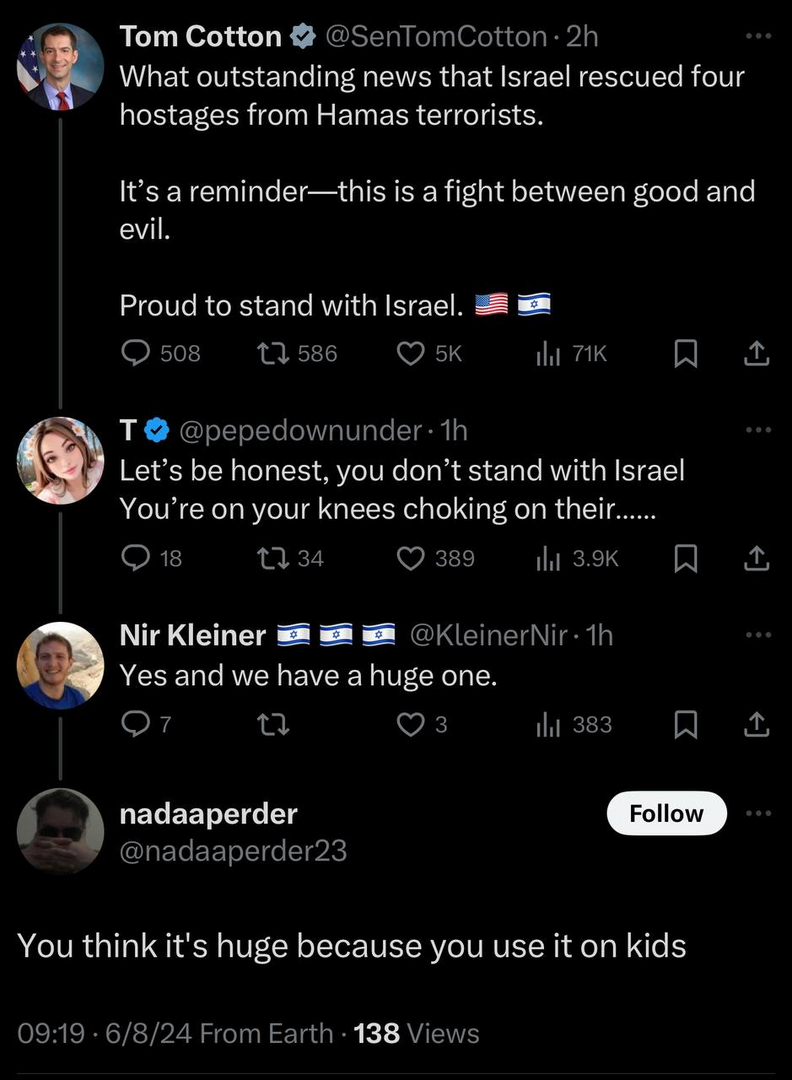Bookmark Tom Cotton's tweet

[685, 353]
